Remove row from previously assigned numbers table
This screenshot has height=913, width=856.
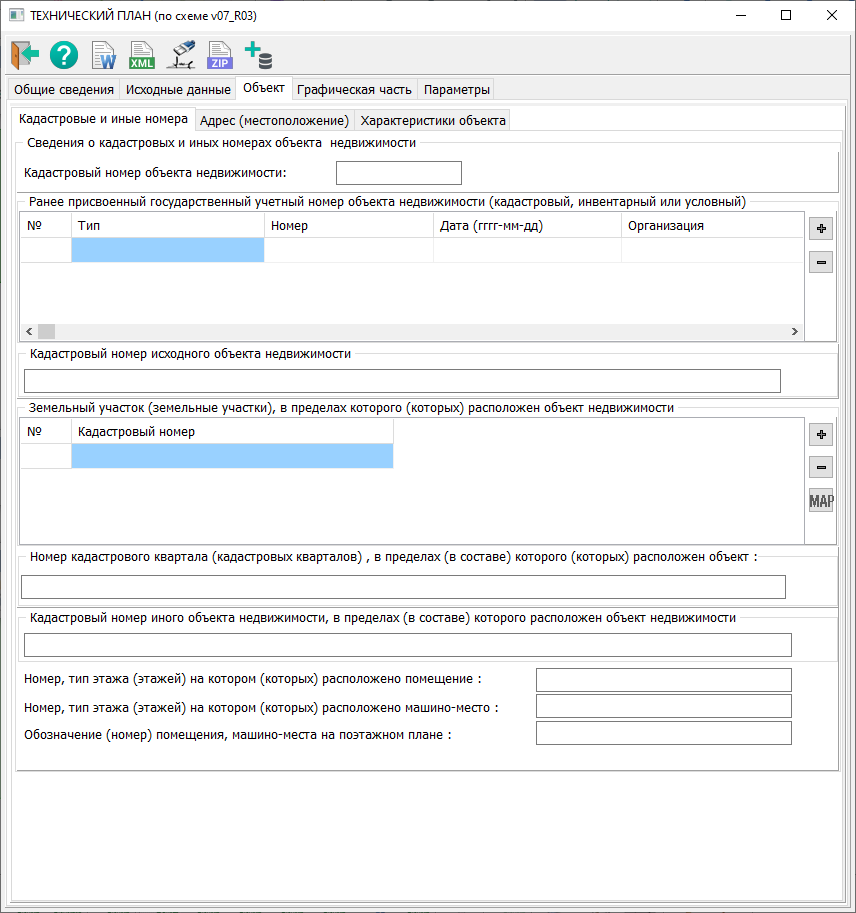821,263
